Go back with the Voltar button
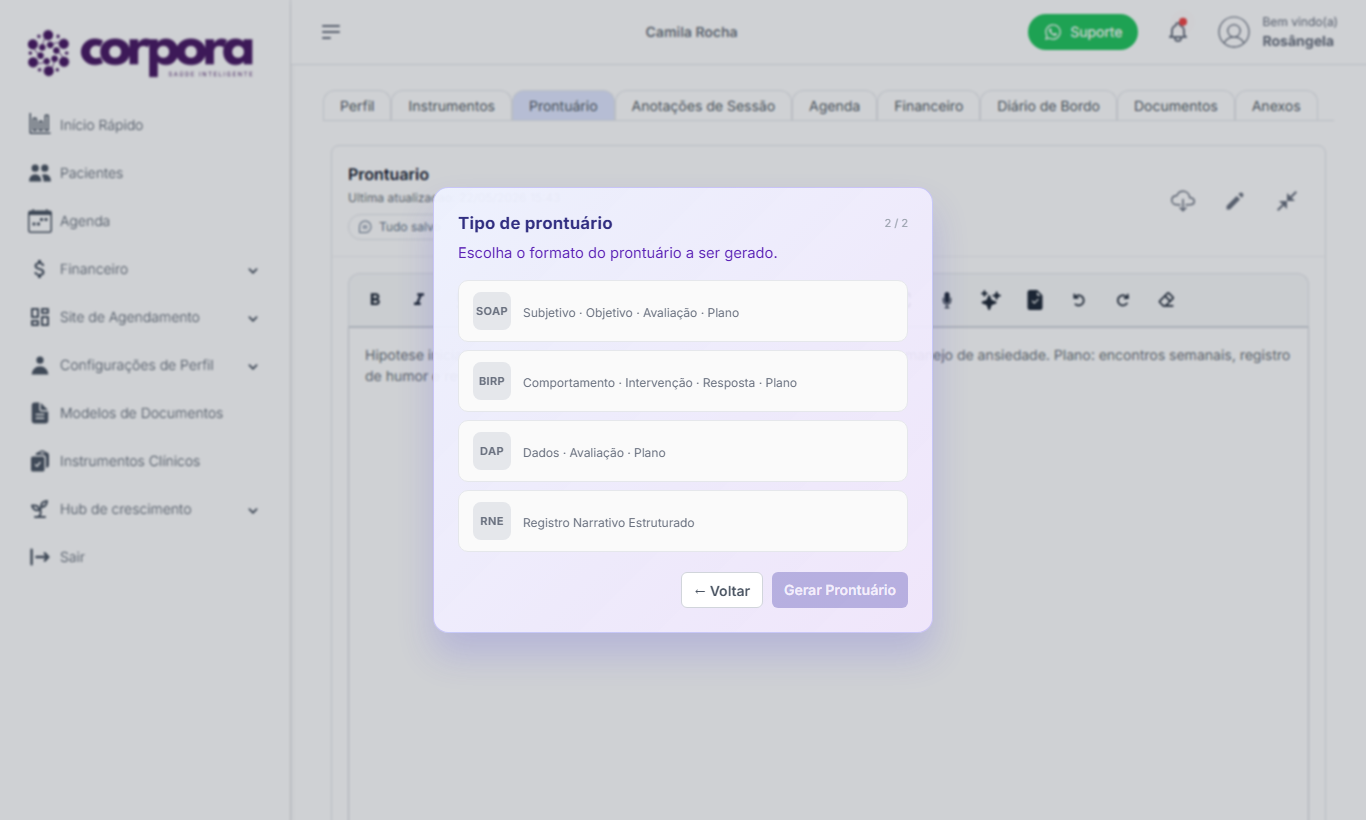The width and height of the screenshot is (1366, 820). click(x=722, y=590)
